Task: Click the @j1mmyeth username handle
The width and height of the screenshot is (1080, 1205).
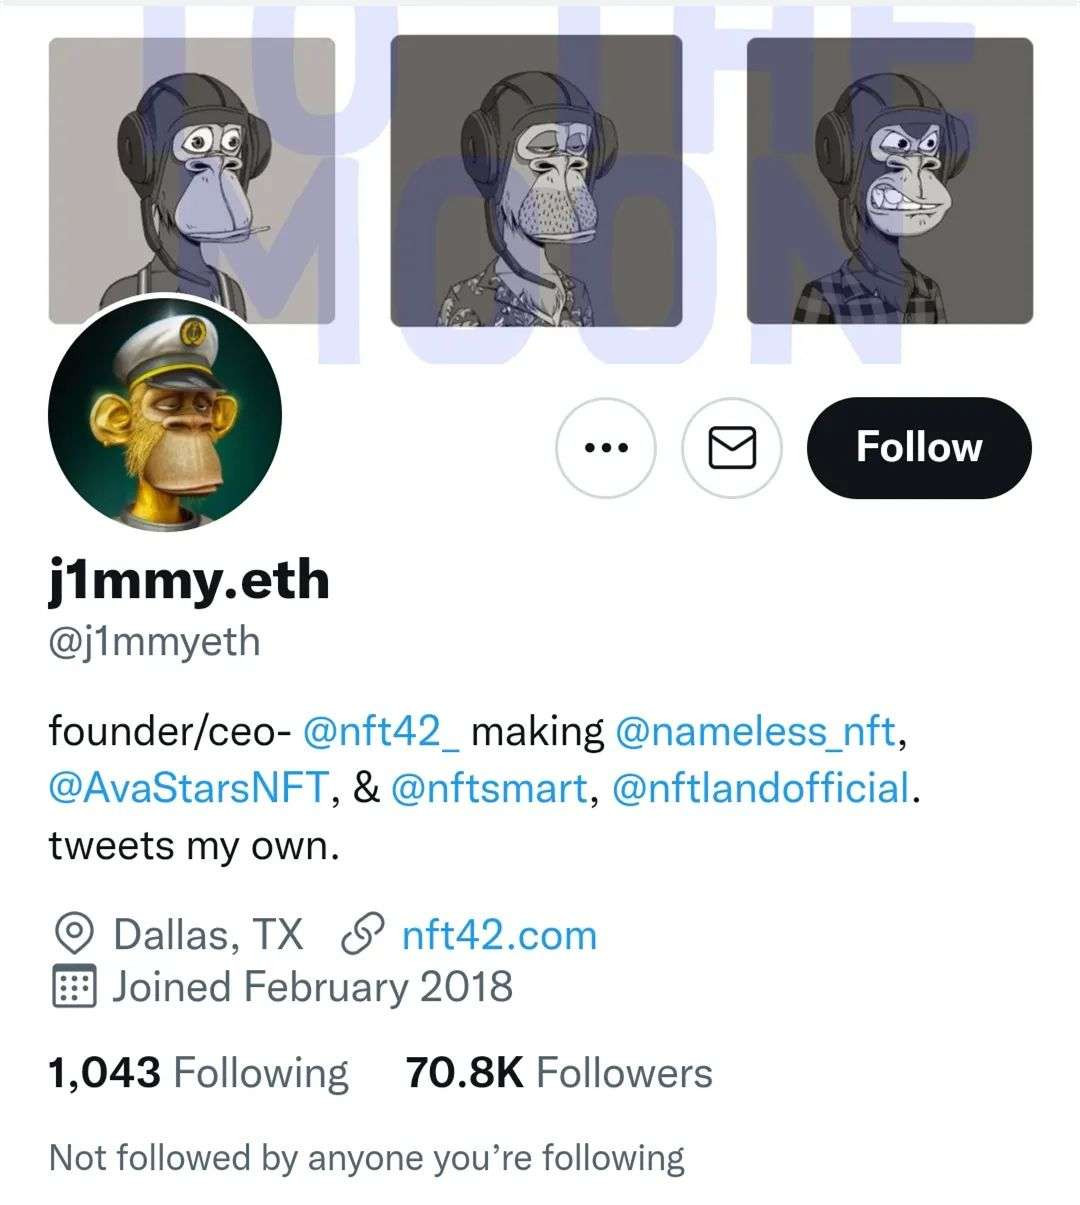Action: click(154, 641)
